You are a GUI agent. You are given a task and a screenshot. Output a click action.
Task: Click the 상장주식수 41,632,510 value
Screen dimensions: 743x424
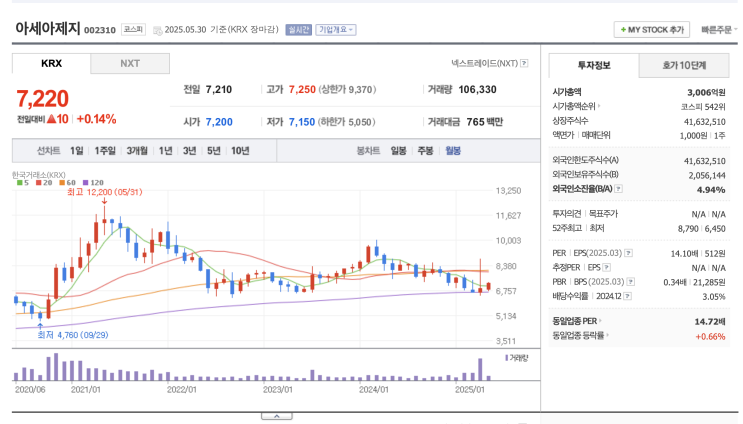[x=705, y=122]
